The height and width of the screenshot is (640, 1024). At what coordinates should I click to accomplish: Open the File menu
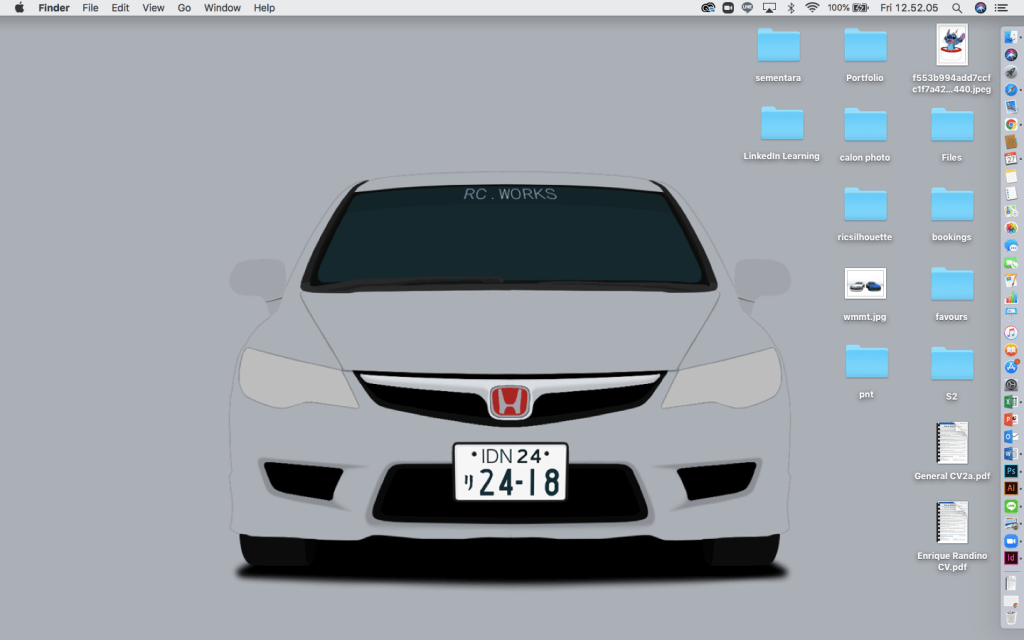90,8
